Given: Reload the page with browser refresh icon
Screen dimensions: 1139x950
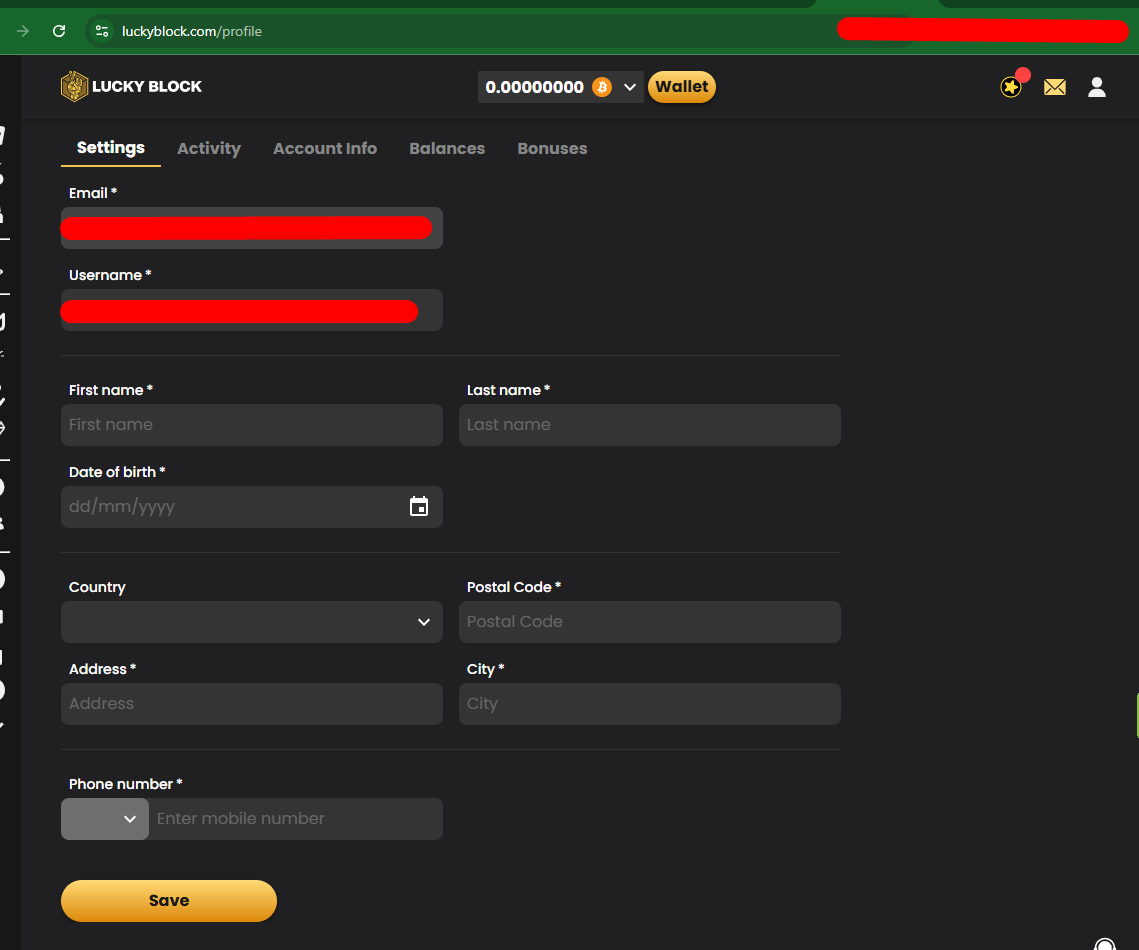Looking at the screenshot, I should (59, 31).
